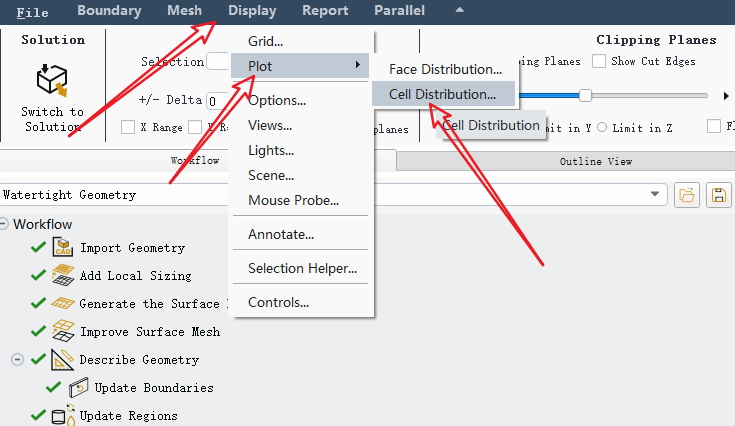This screenshot has width=735, height=426.
Task: Toggle the Show Cut Edges checkbox
Action: click(x=599, y=61)
